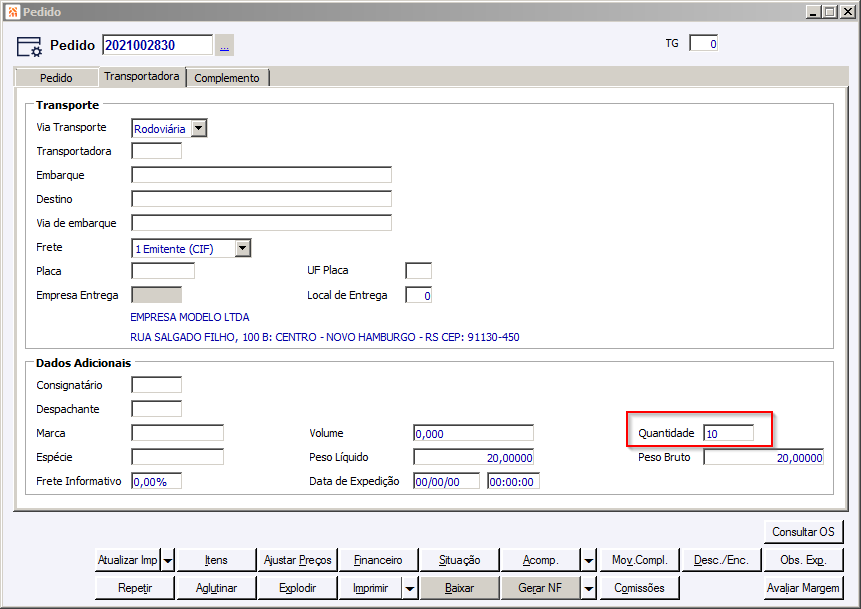Viewport: 861px width, 609px height.
Task: Expand the Frete Emitente (CIF) dropdown
Action: coord(243,248)
